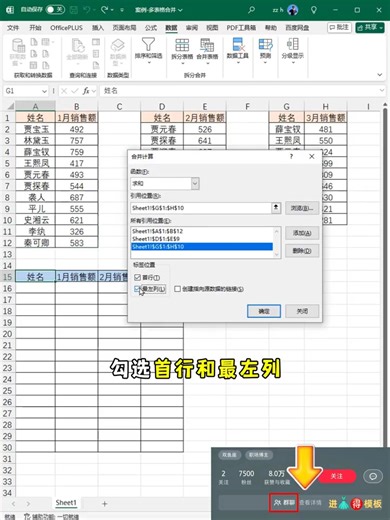Click the select-all corner of the sheet
This screenshot has height=520, width=390.
(x=10, y=106)
